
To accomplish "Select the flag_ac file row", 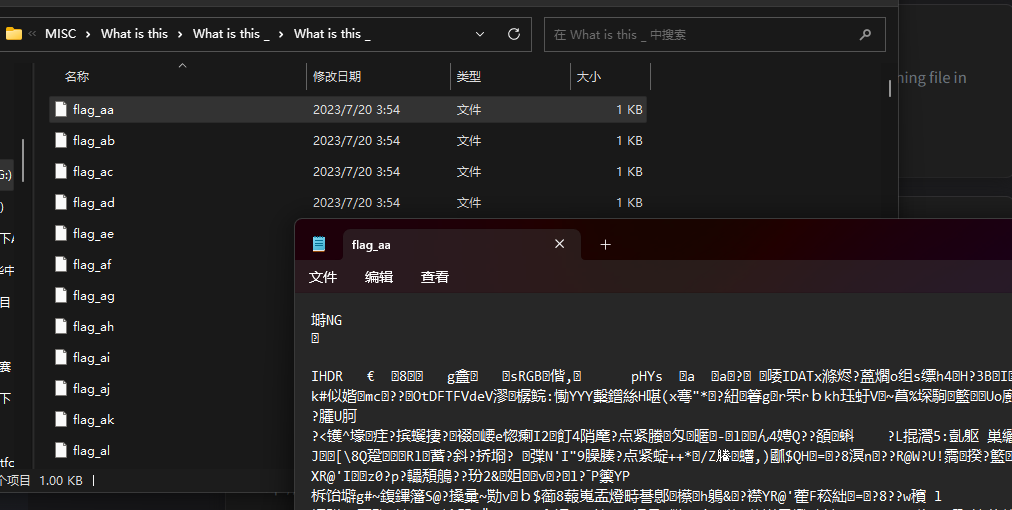I will [x=348, y=172].
